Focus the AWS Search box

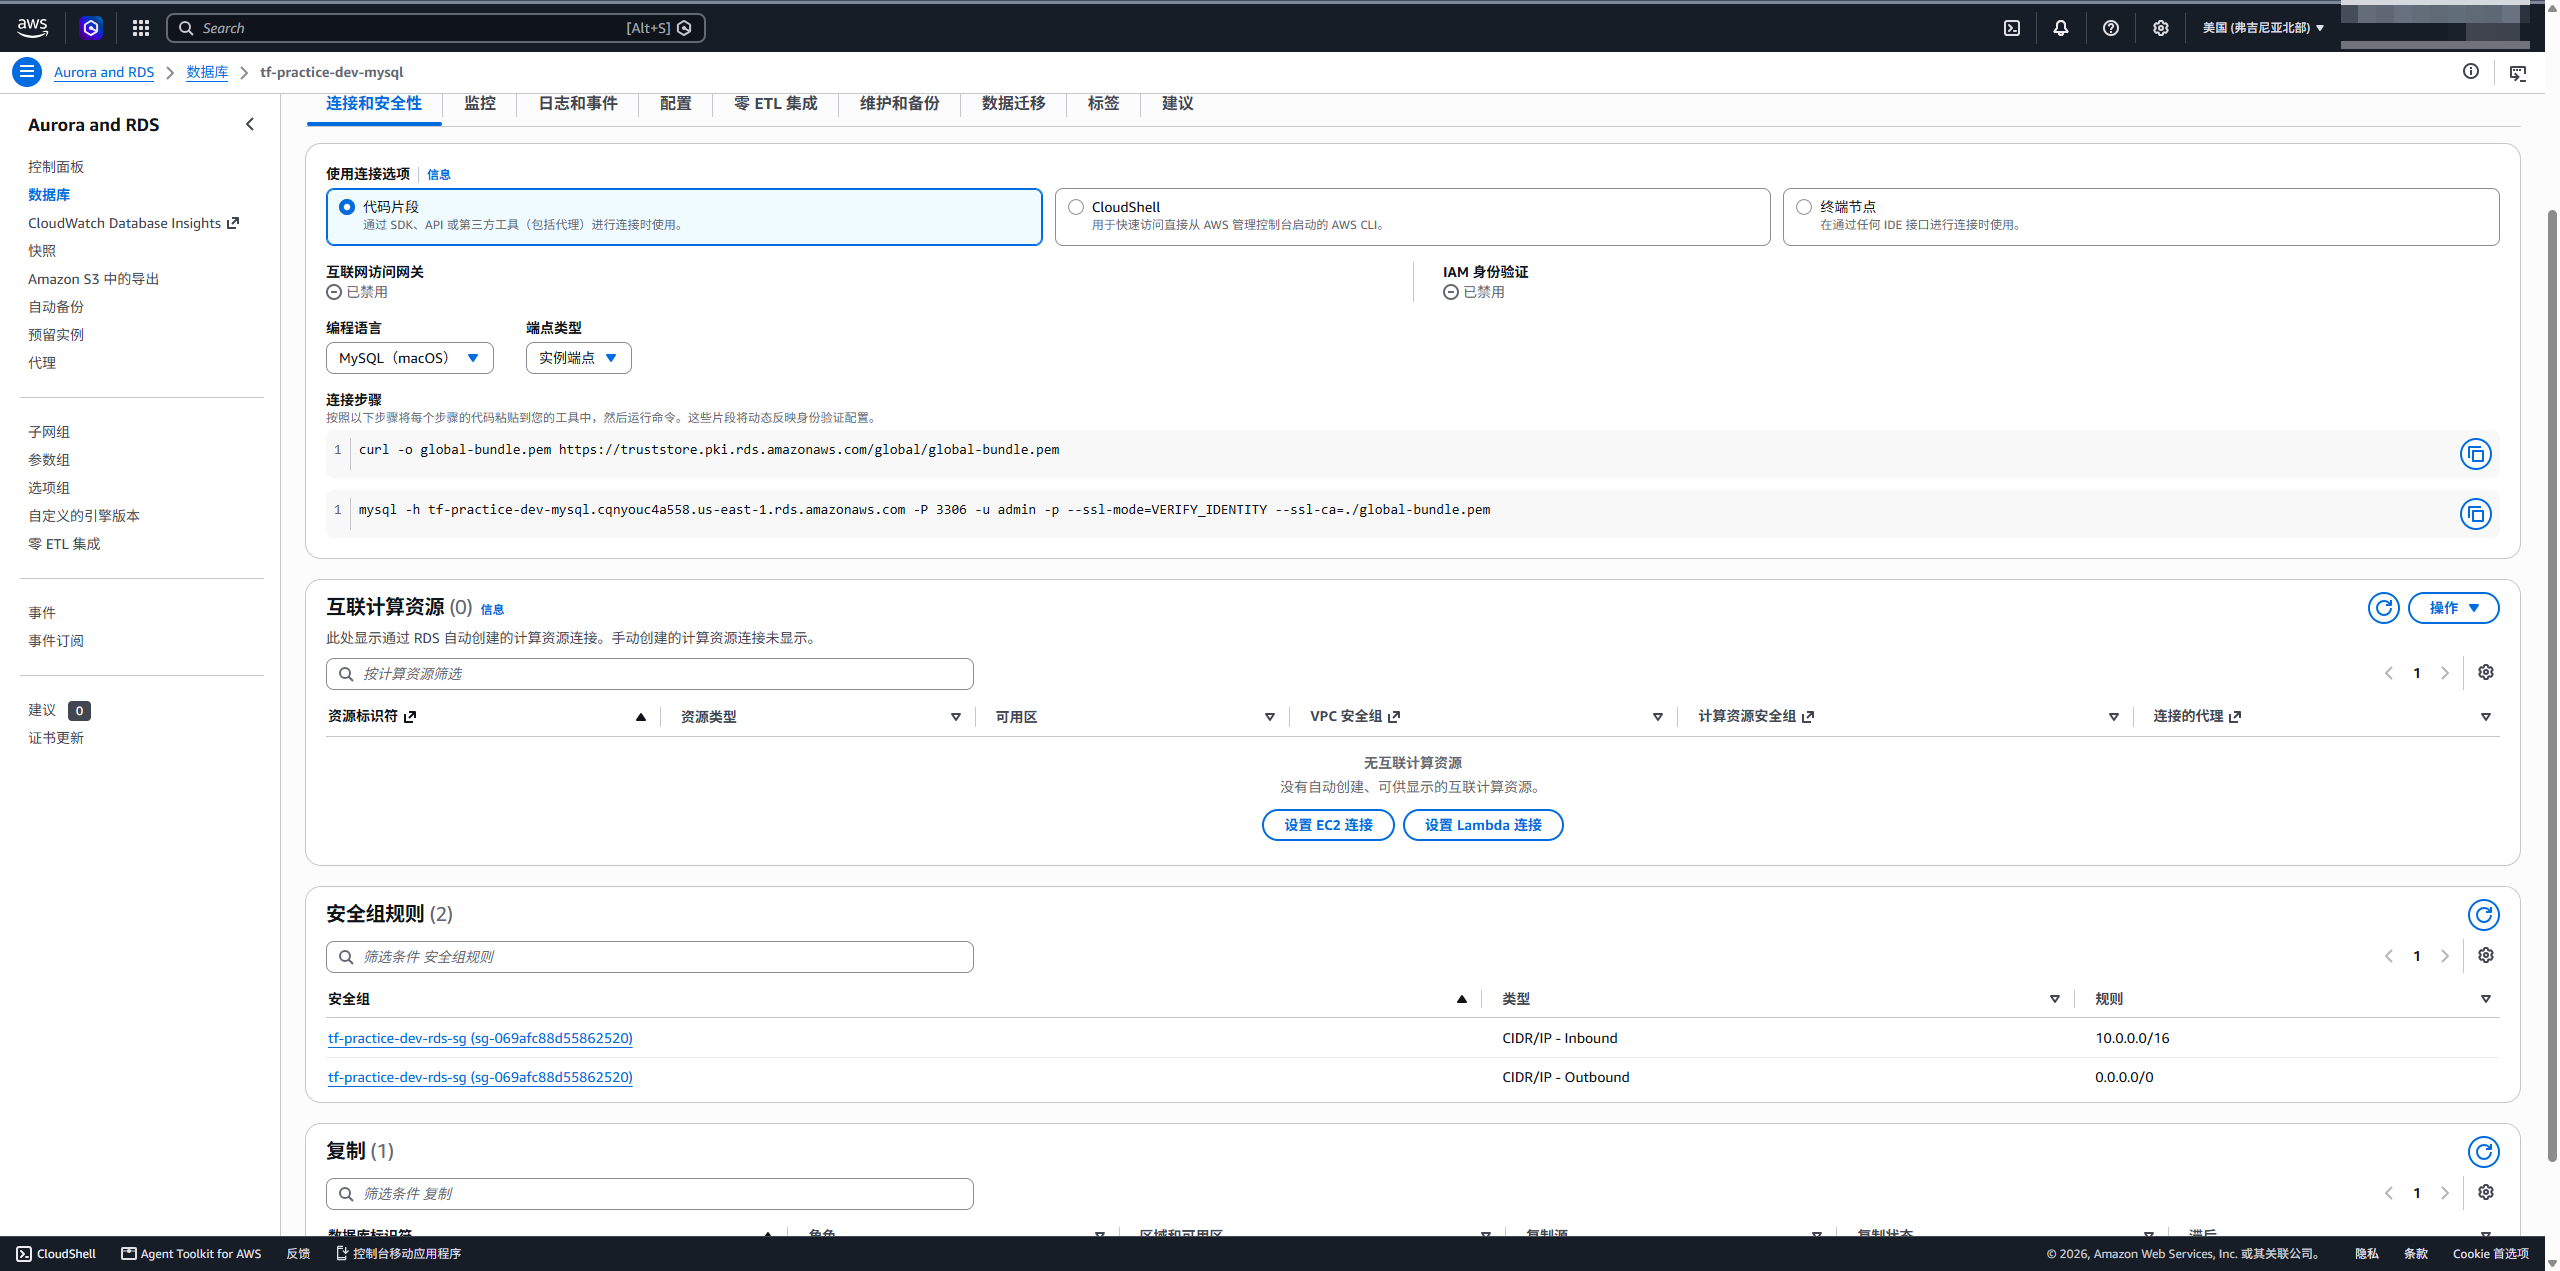436,28
